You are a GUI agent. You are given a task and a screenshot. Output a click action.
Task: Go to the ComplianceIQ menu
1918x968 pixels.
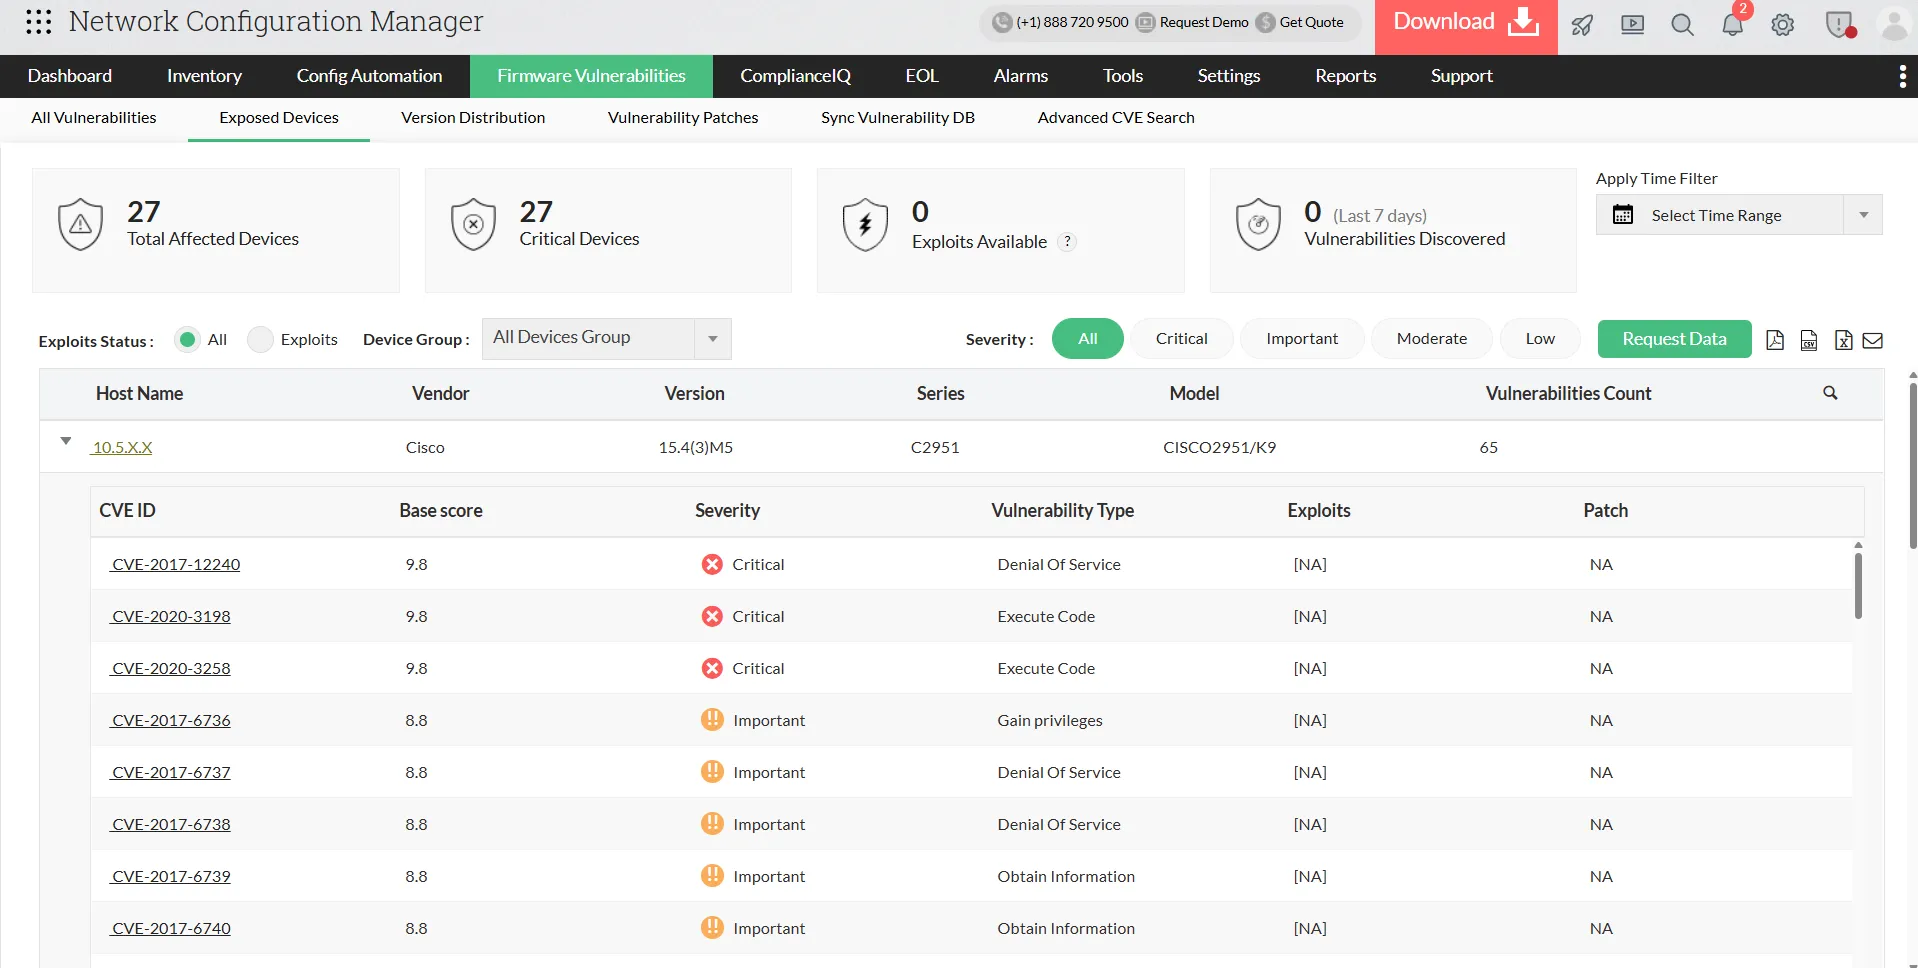click(795, 76)
